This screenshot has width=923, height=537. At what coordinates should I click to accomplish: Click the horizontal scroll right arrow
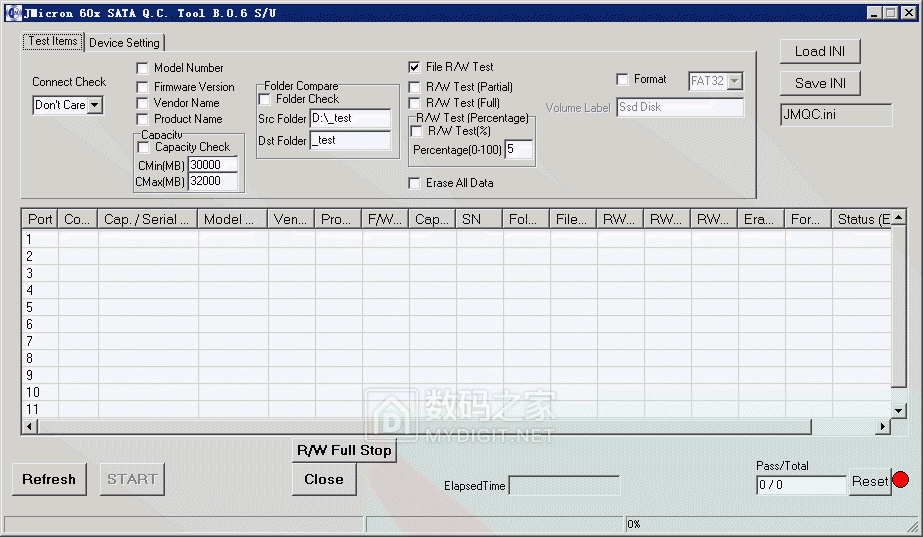pyautogui.click(x=882, y=426)
